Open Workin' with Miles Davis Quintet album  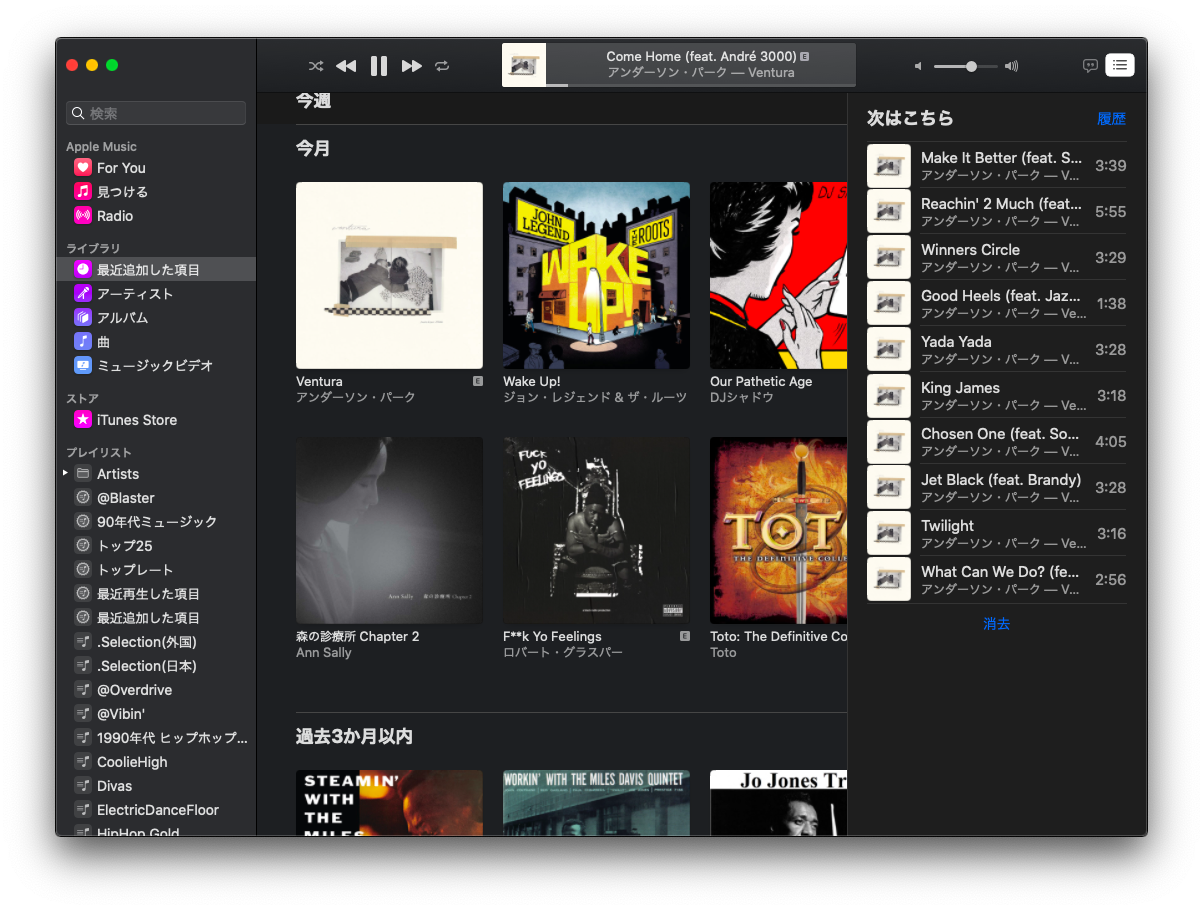596,803
